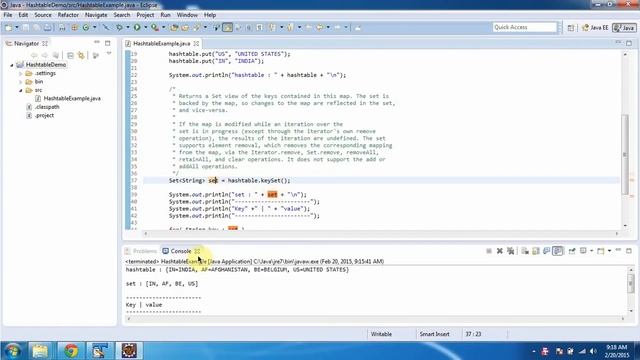
Task: Switch to Java perspective
Action: click(x=624, y=28)
